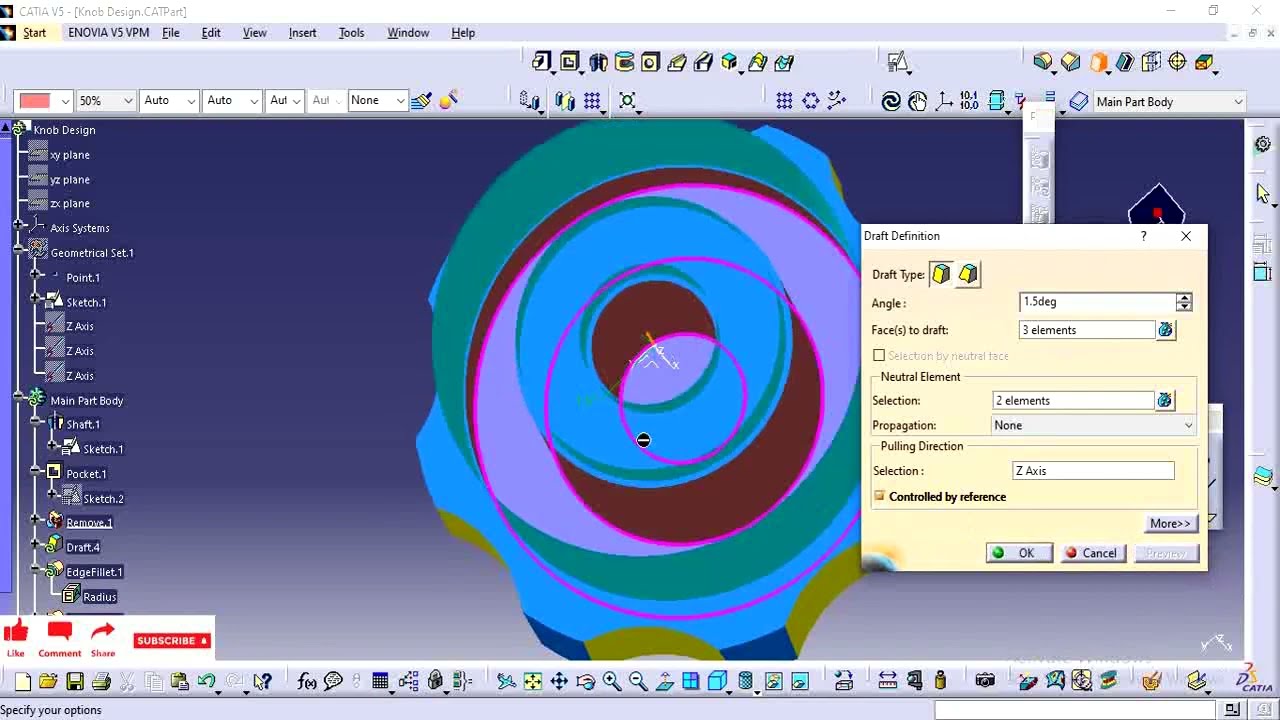
Task: Click the Zoom Out magnifier icon
Action: click(638, 682)
